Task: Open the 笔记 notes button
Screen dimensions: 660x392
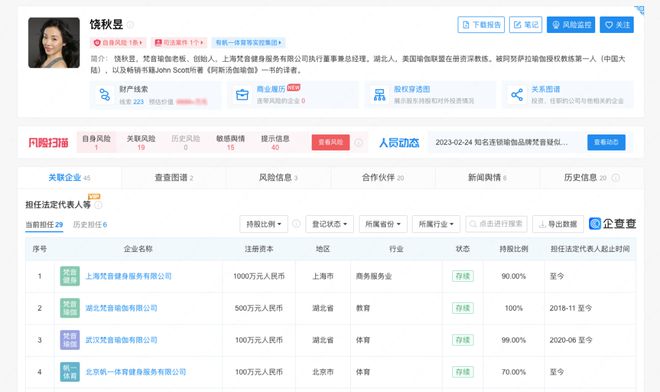Action: (526, 25)
